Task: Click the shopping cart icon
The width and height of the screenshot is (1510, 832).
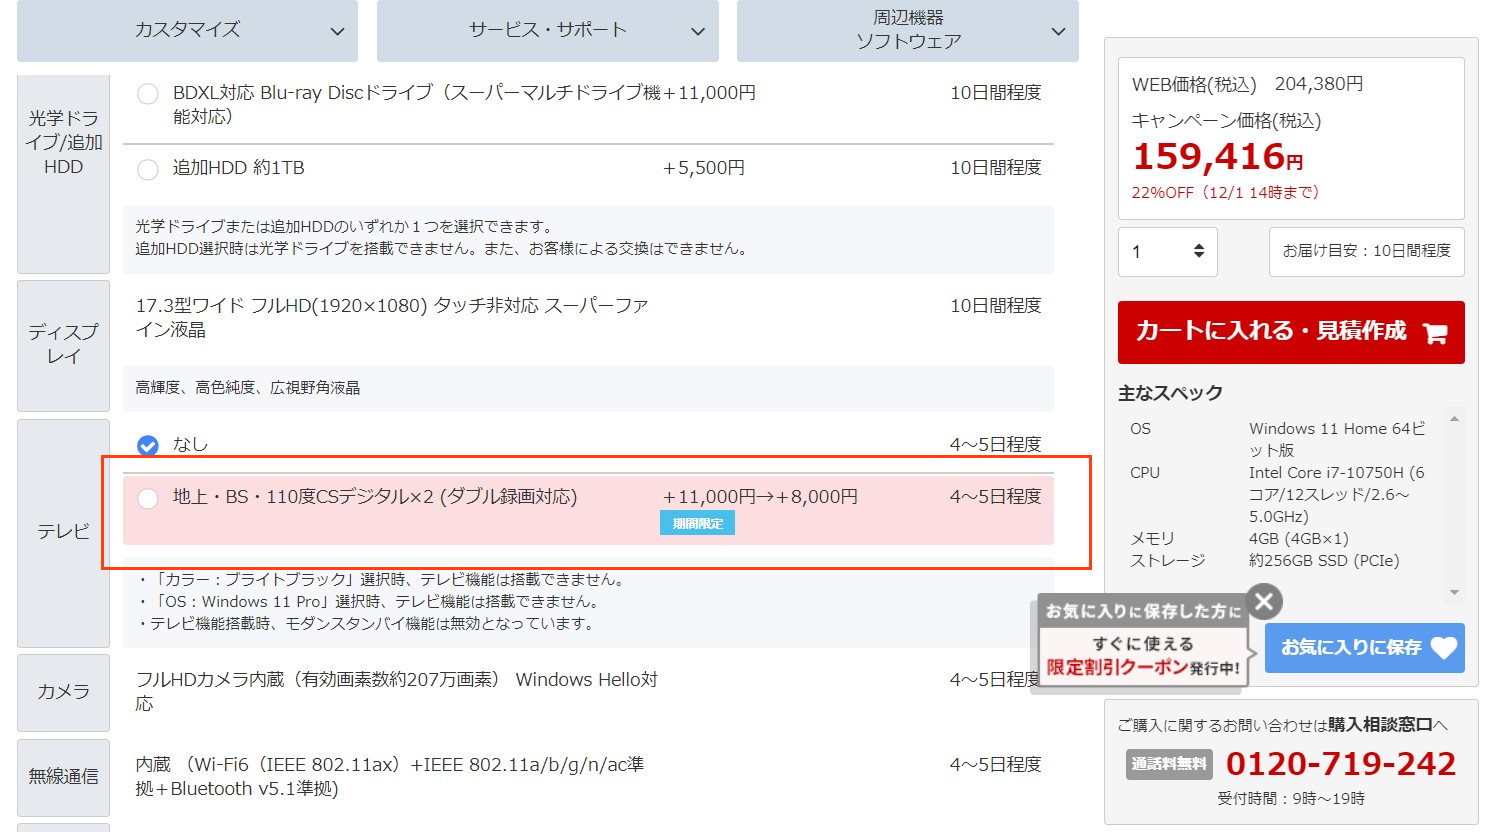Action: click(1435, 333)
